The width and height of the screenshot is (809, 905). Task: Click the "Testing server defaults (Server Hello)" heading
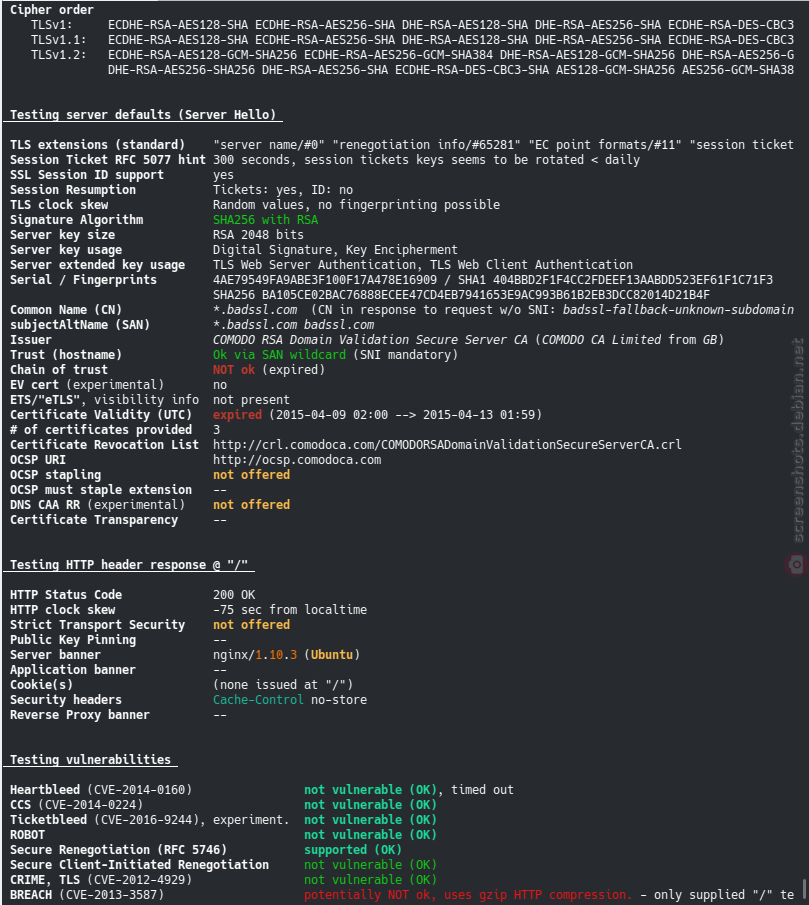(x=143, y=115)
